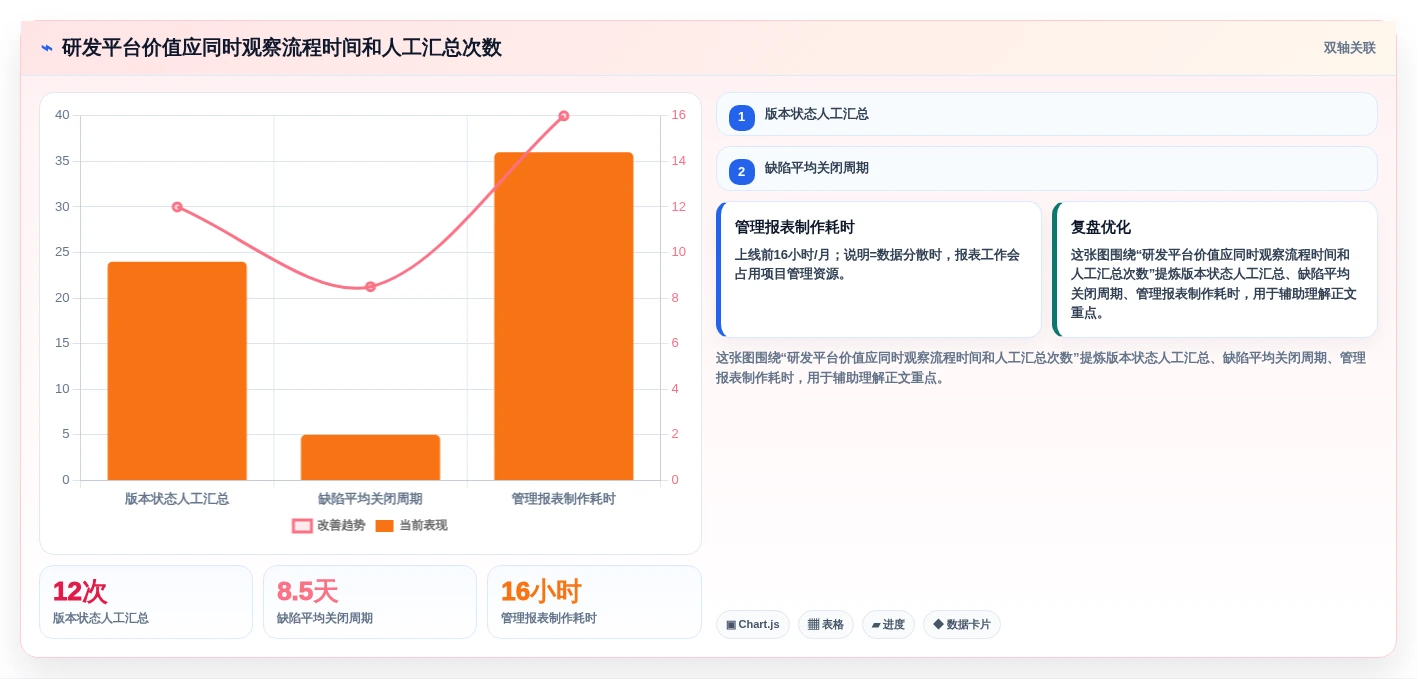Click the 缺陷平均关闭周期 caption under 8.5天
1417x679 pixels.
point(325,618)
